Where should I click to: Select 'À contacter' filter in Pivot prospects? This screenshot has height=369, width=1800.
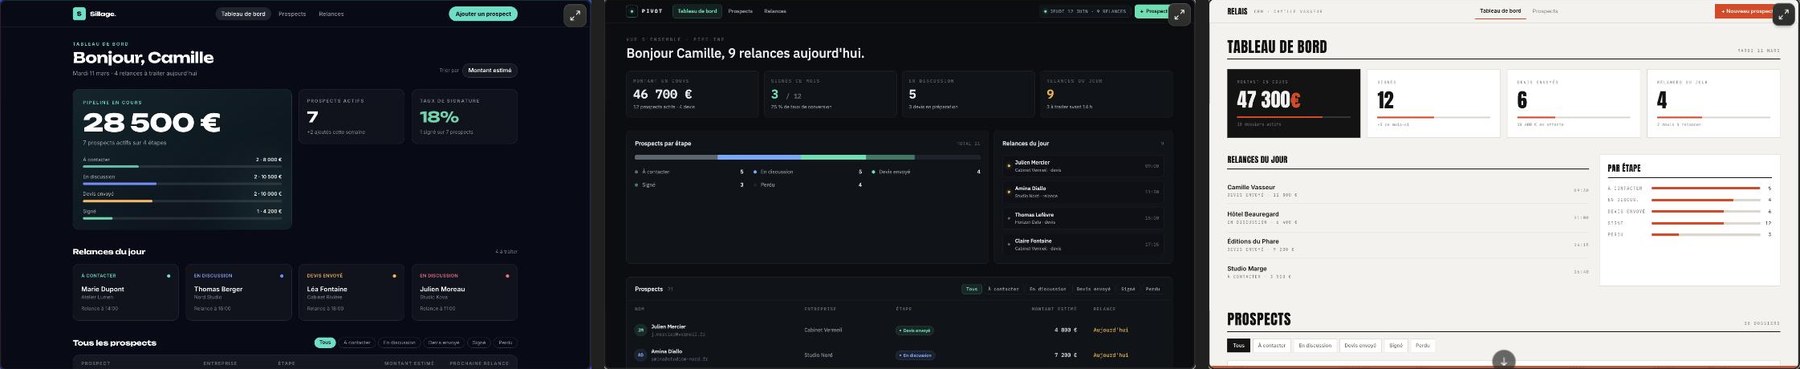coord(1003,289)
